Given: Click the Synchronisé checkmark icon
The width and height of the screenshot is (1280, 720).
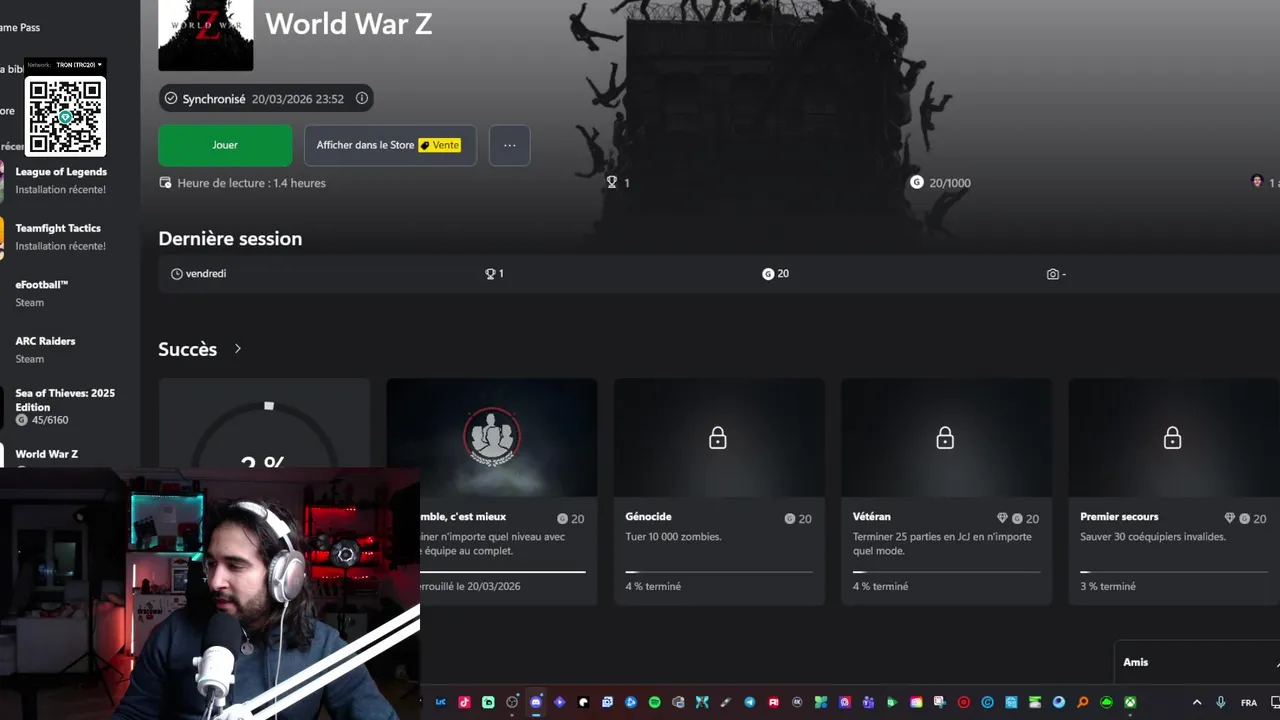Looking at the screenshot, I should [171, 99].
